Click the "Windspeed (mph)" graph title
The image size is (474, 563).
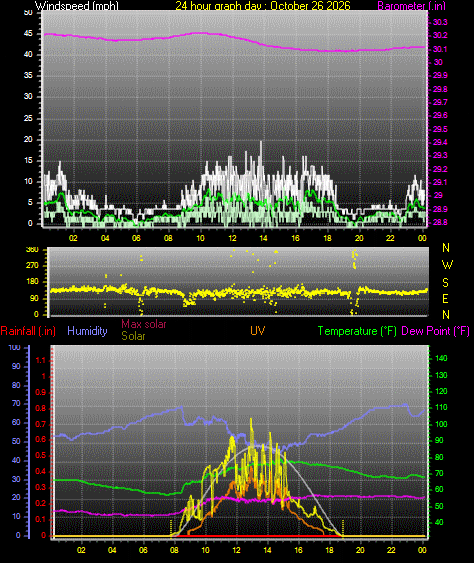[76, 5]
